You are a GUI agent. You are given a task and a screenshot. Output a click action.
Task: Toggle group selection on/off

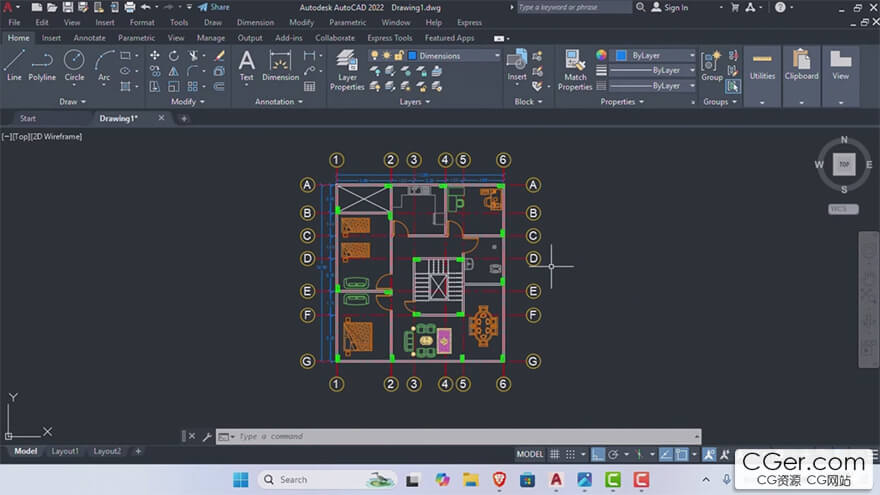[732, 86]
